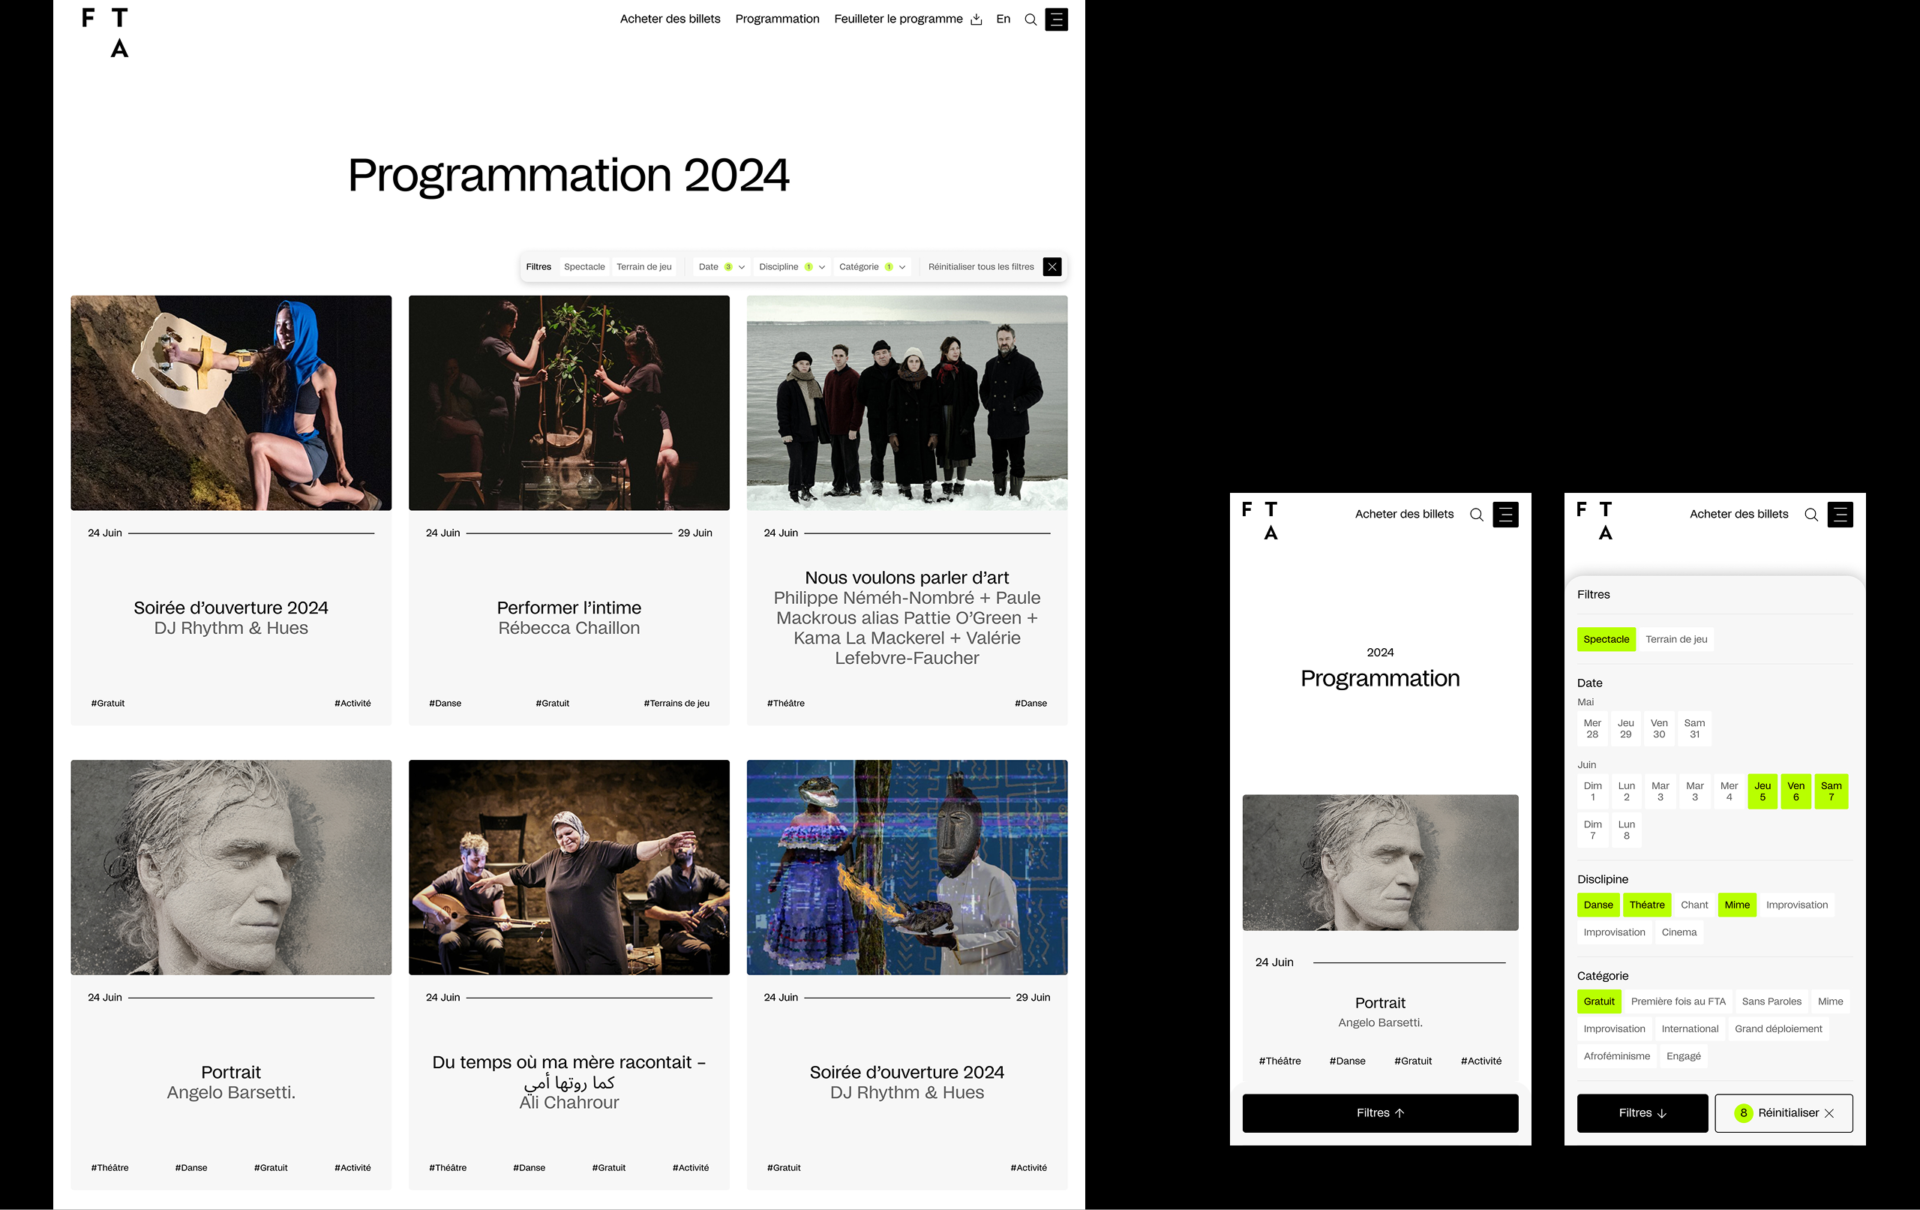
Task: Open search with desktop magnifier icon
Action: coord(1030,19)
